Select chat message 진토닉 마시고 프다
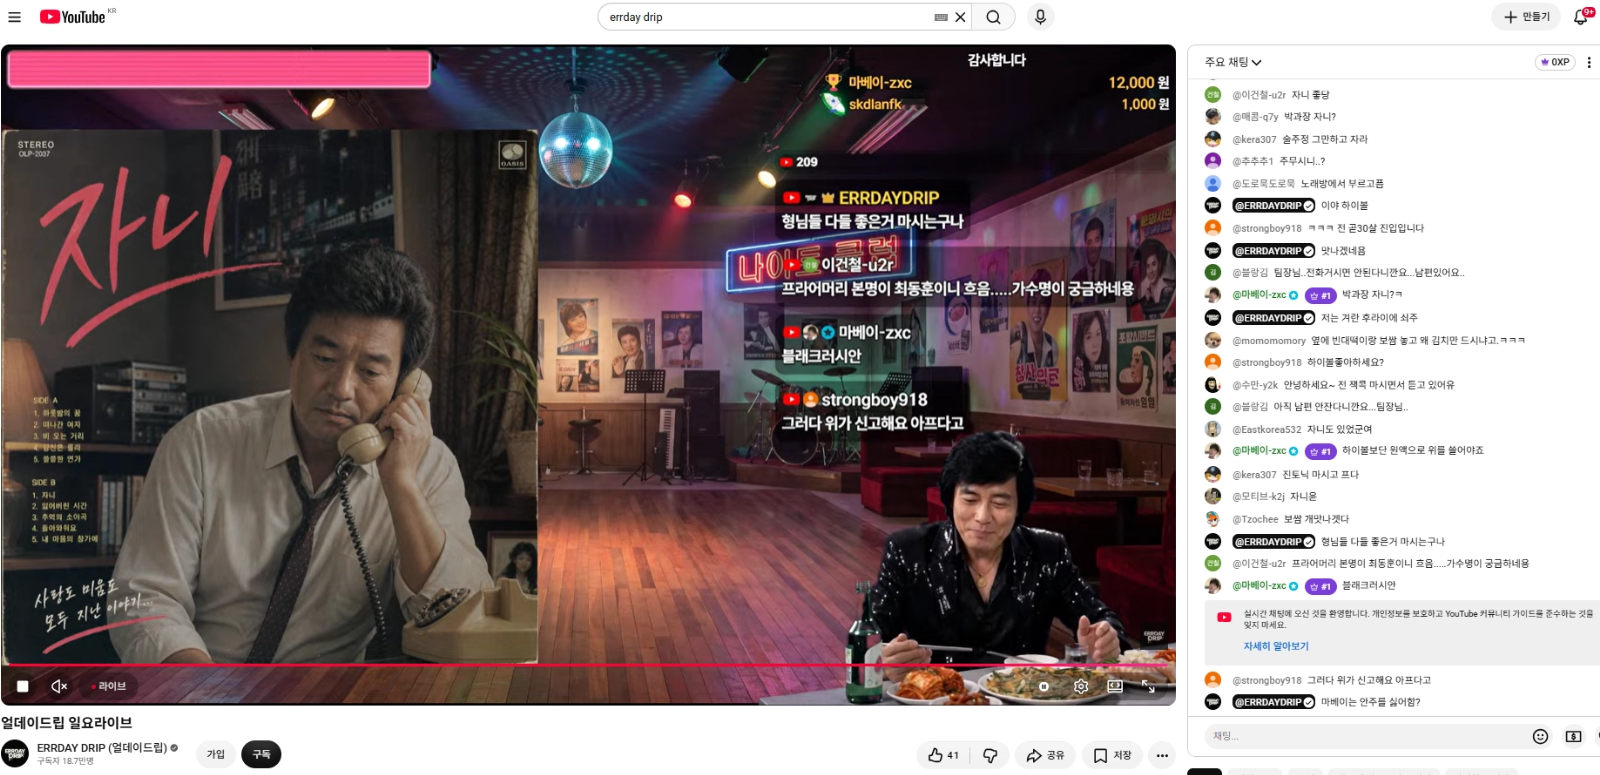This screenshot has width=1600, height=775. click(1320, 474)
